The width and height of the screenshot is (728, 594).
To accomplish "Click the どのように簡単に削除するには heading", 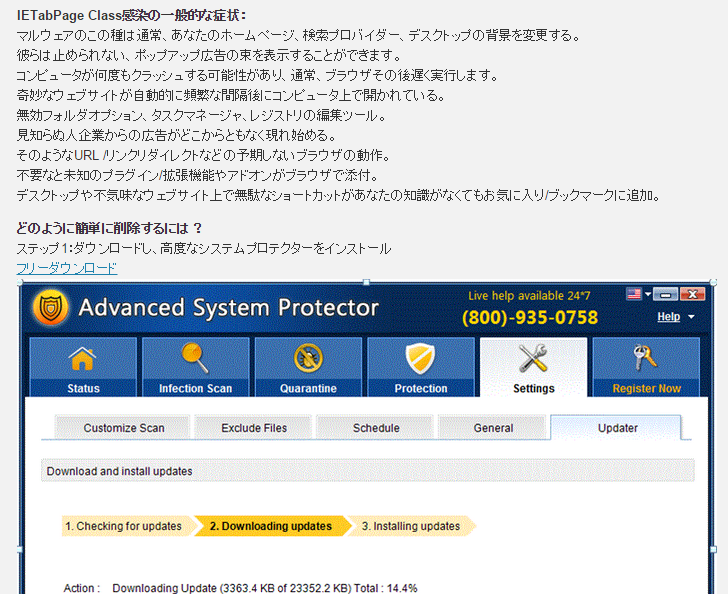I will click(110, 228).
